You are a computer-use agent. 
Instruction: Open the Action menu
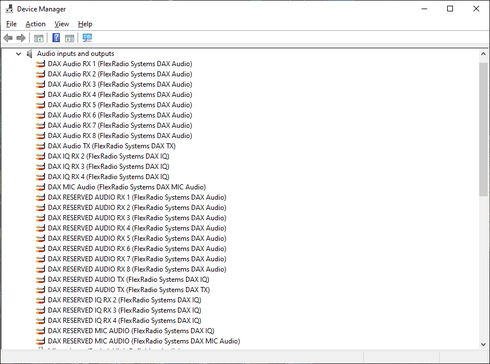click(x=35, y=24)
